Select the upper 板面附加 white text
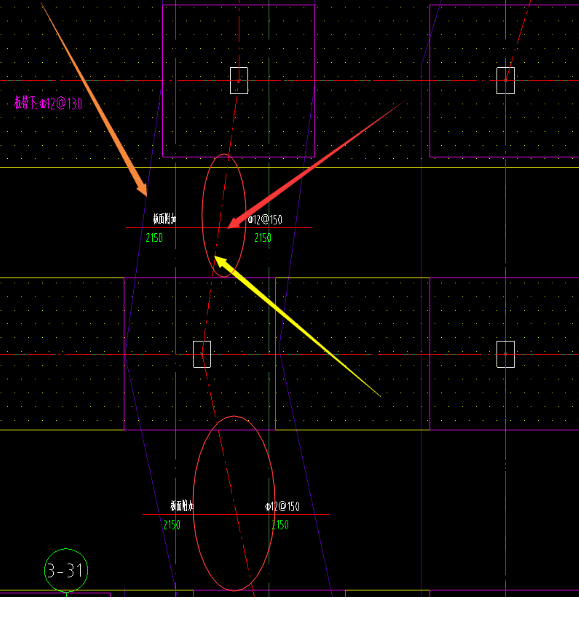 [x=165, y=219]
